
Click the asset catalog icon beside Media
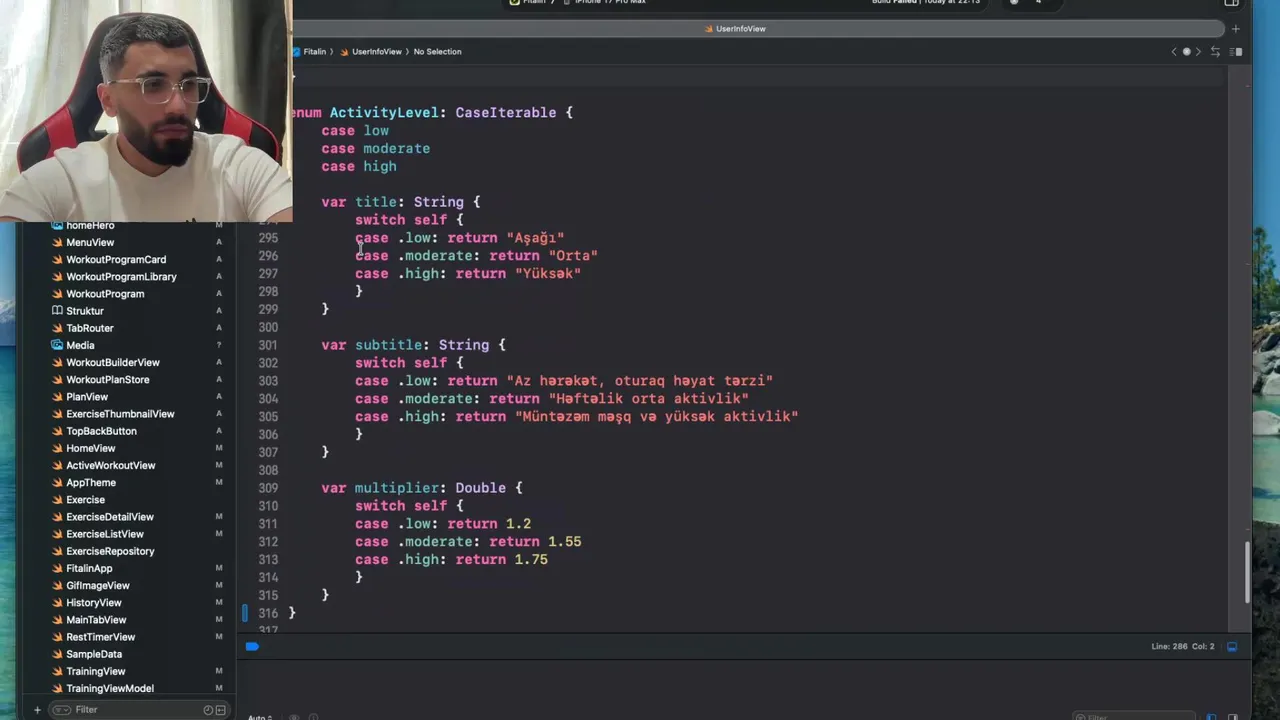click(x=57, y=345)
